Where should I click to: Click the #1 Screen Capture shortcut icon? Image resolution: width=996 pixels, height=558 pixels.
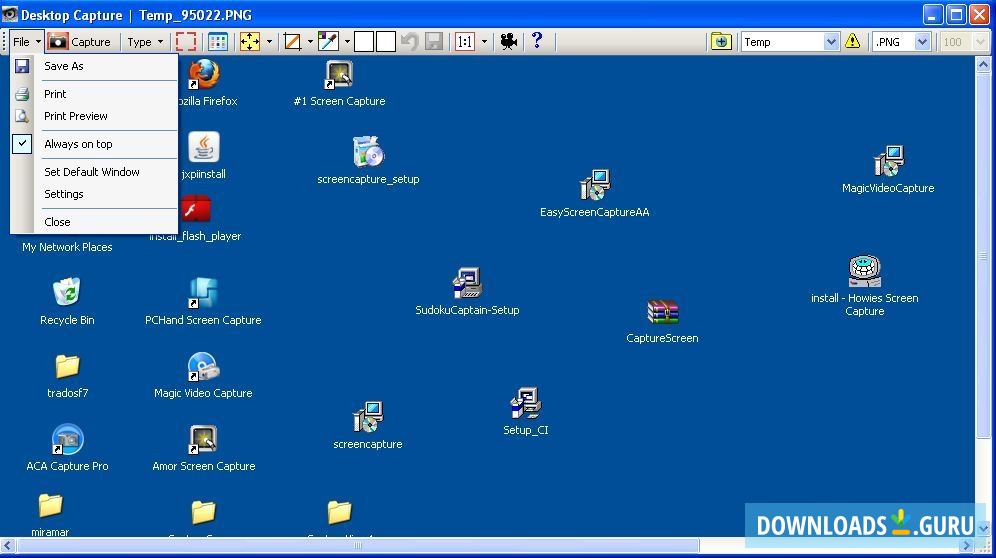point(339,75)
